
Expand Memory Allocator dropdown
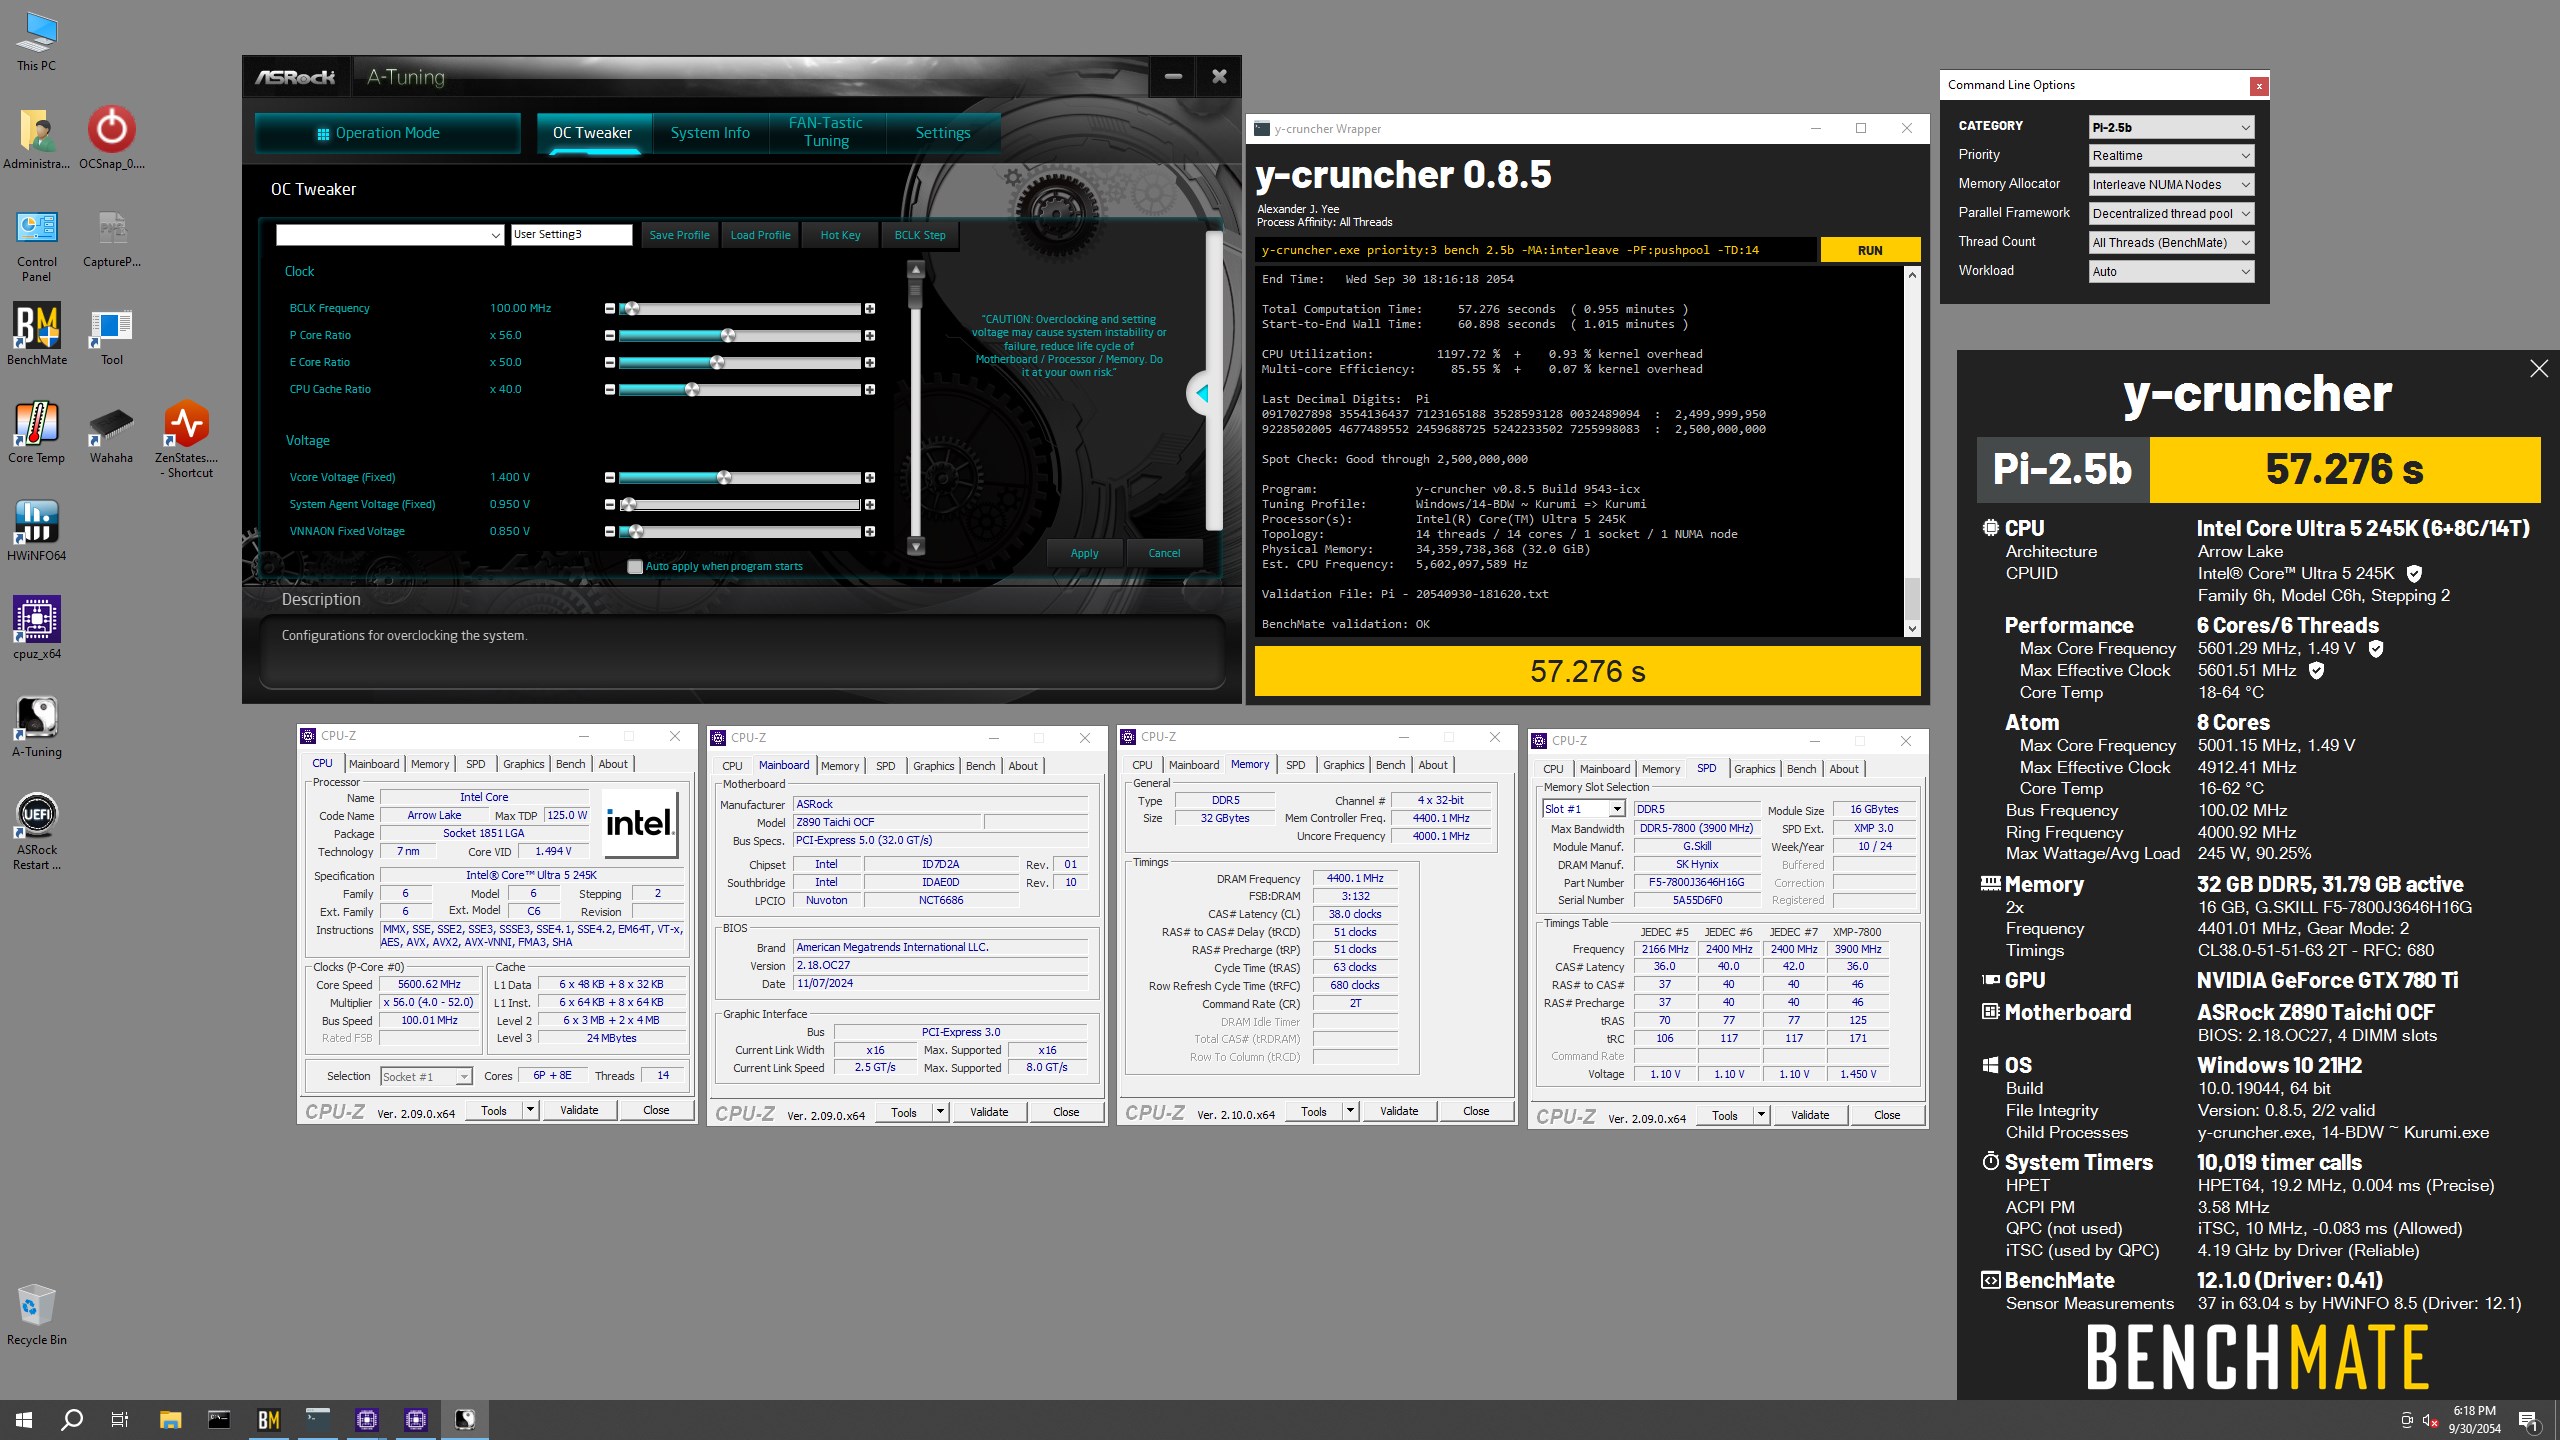[2171, 185]
